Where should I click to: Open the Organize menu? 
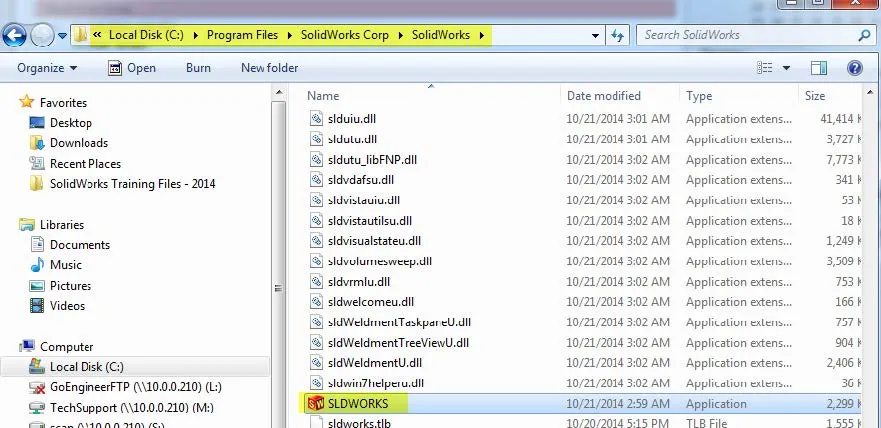point(47,68)
